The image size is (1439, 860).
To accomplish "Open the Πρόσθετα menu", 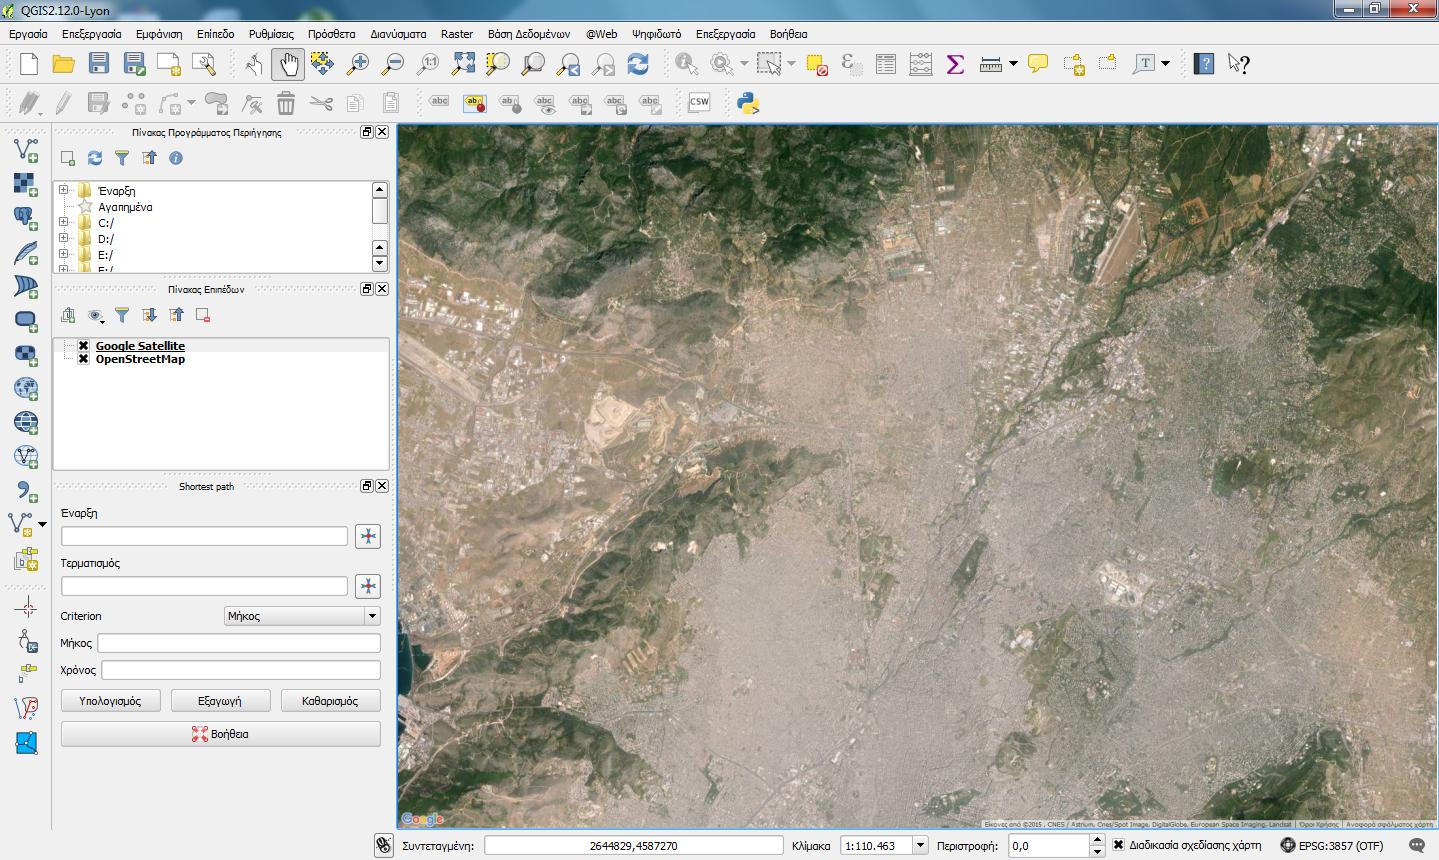I will click(x=331, y=34).
